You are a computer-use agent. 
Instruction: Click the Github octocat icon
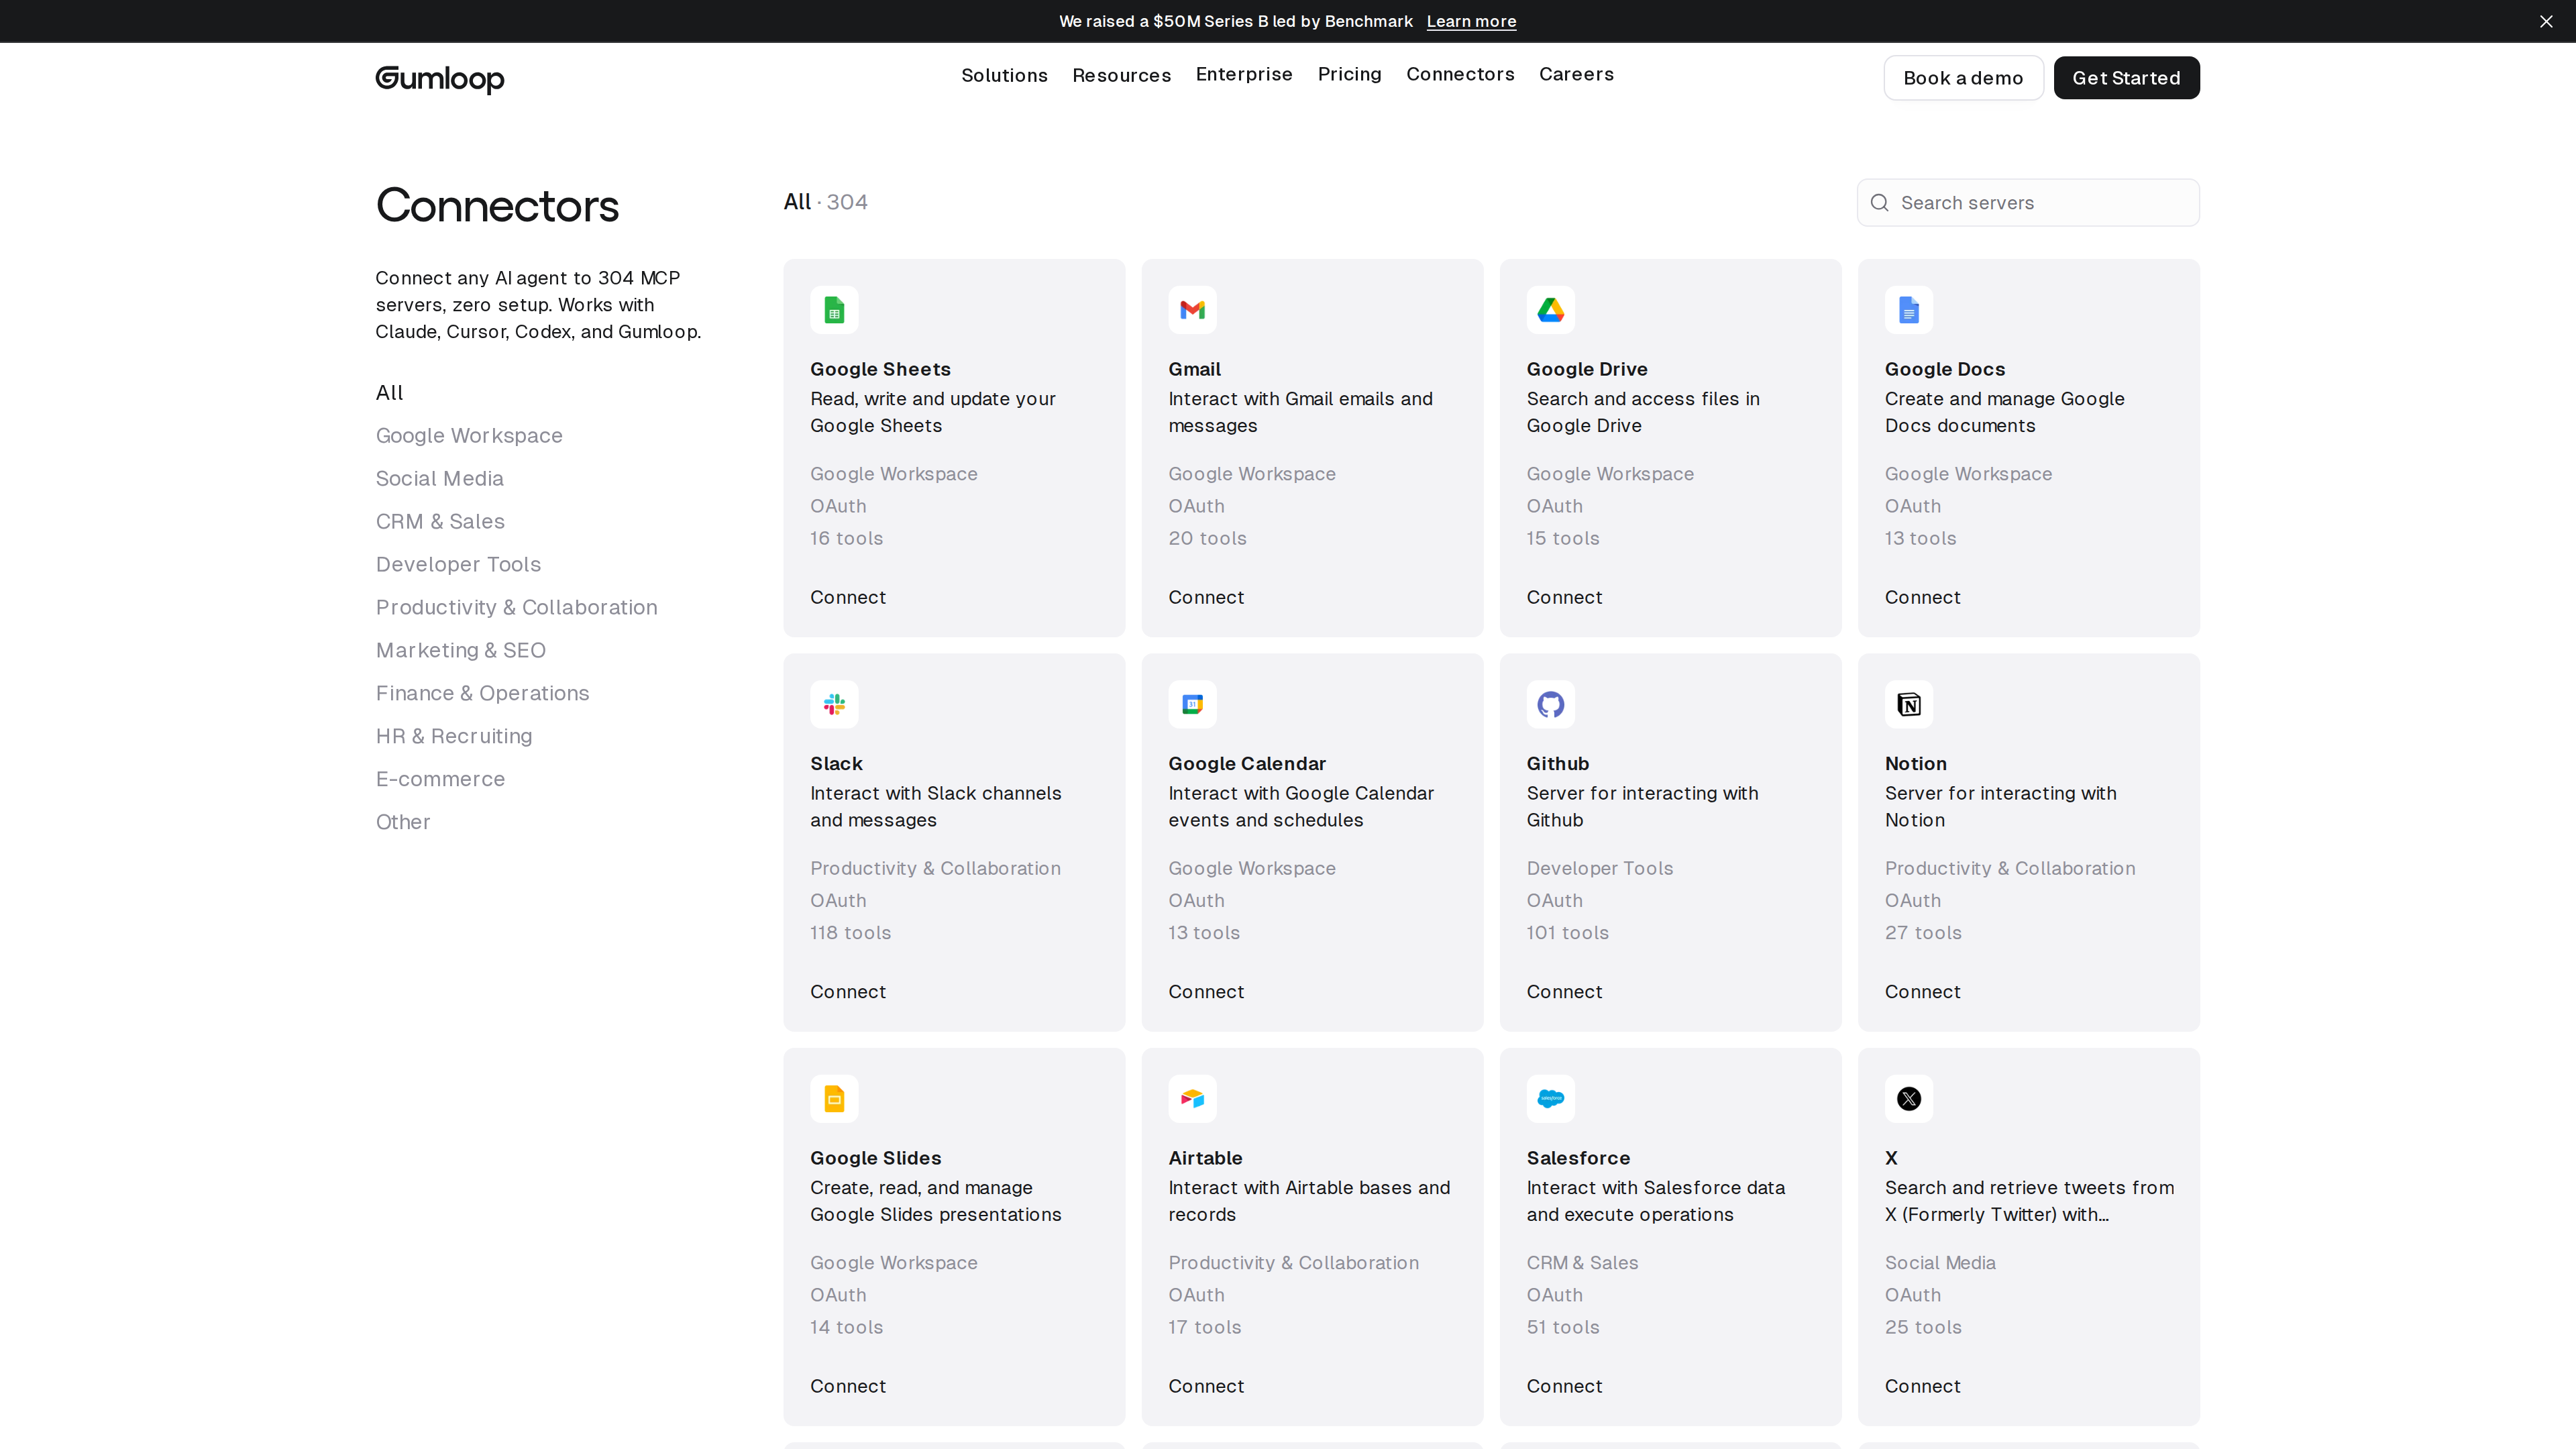[1550, 704]
